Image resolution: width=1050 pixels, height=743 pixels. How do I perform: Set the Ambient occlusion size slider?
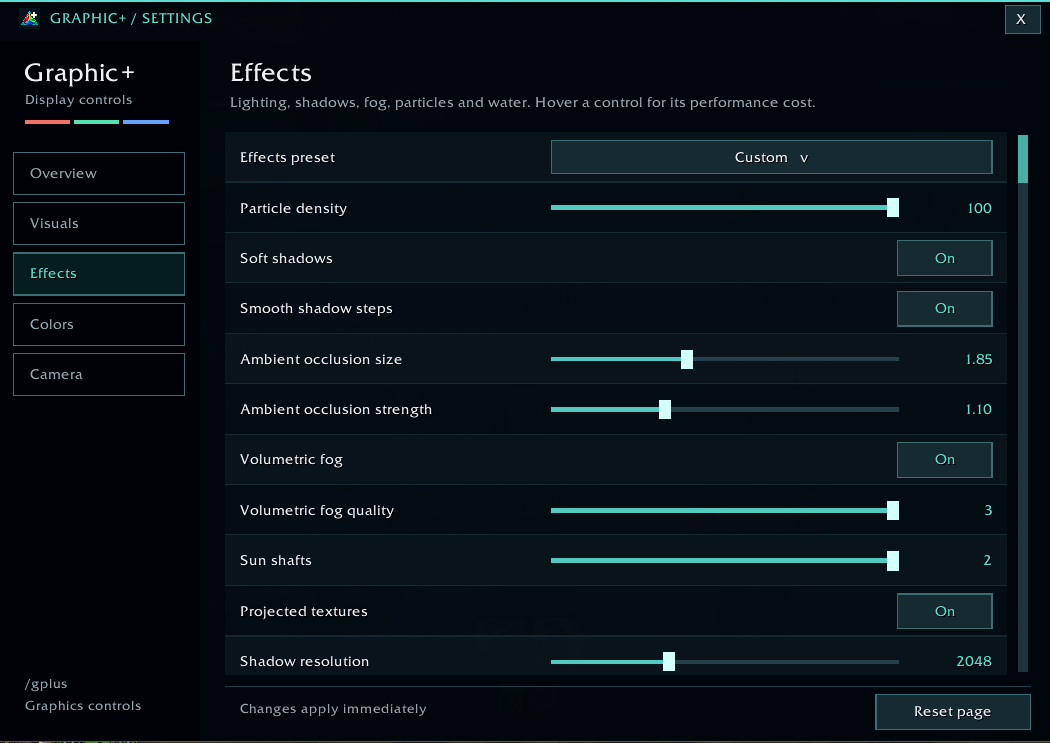click(x=725, y=359)
